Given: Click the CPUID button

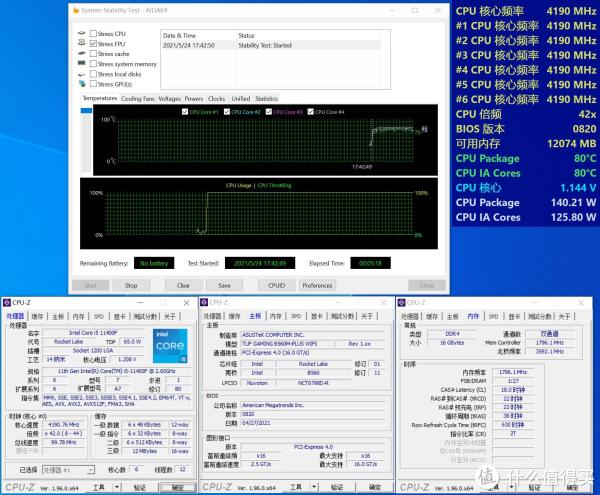Looking at the screenshot, I should tap(277, 285).
